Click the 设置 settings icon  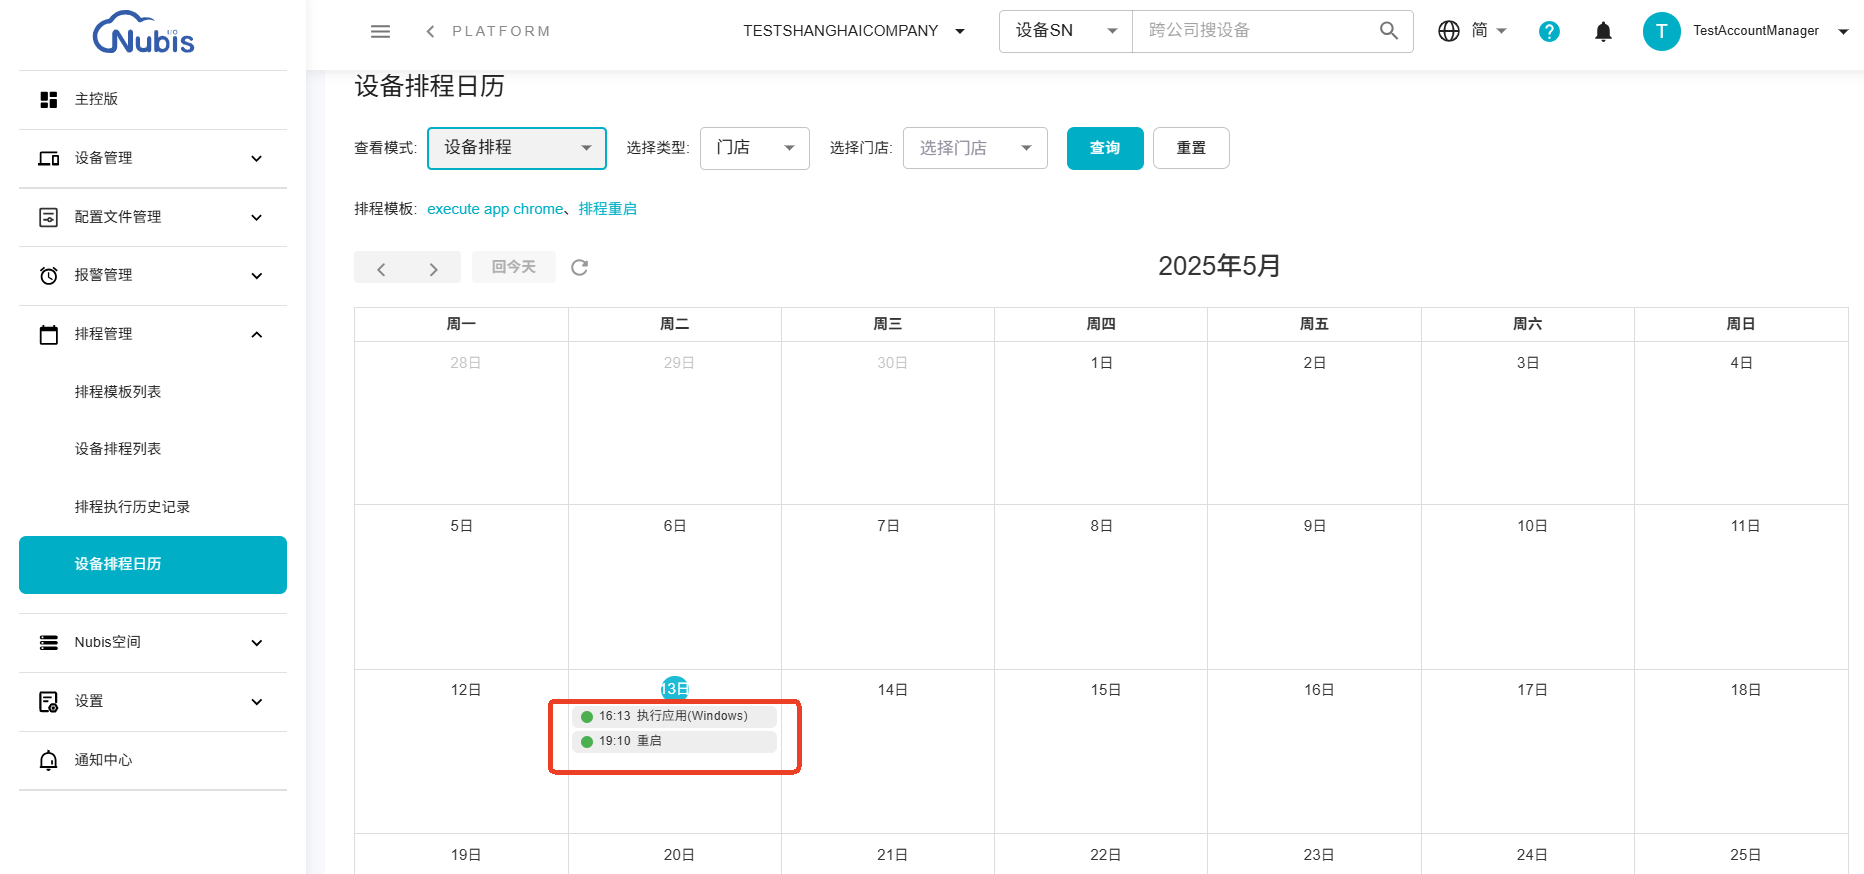[48, 701]
